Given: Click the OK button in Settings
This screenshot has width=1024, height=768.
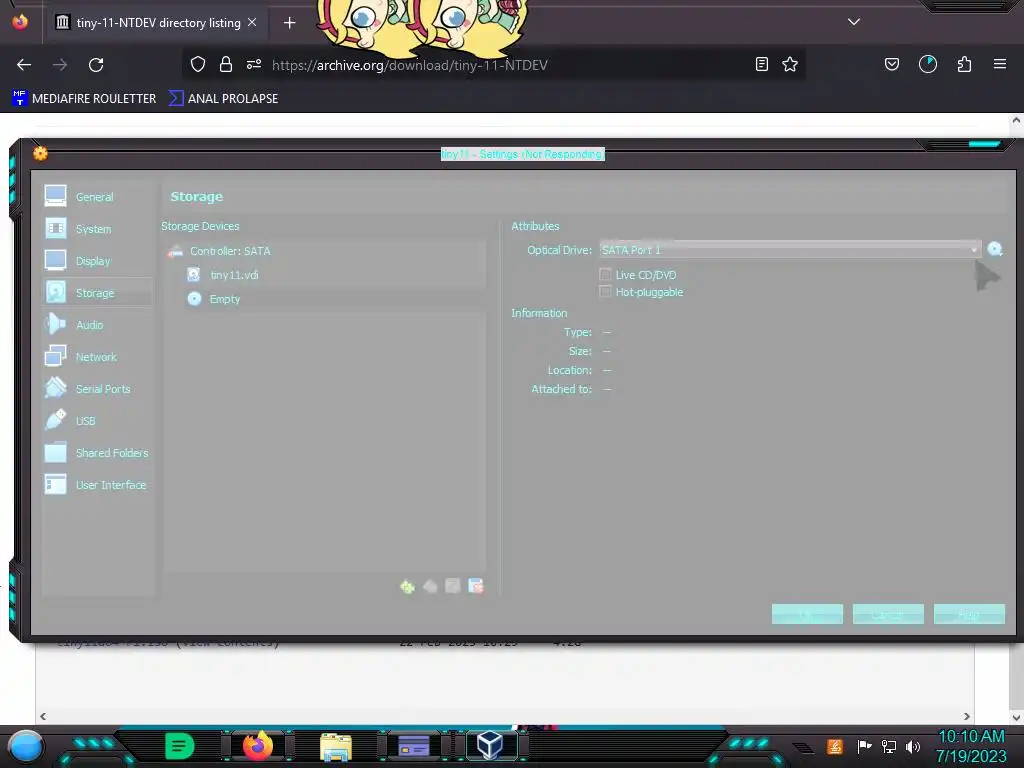Looking at the screenshot, I should click(x=807, y=614).
